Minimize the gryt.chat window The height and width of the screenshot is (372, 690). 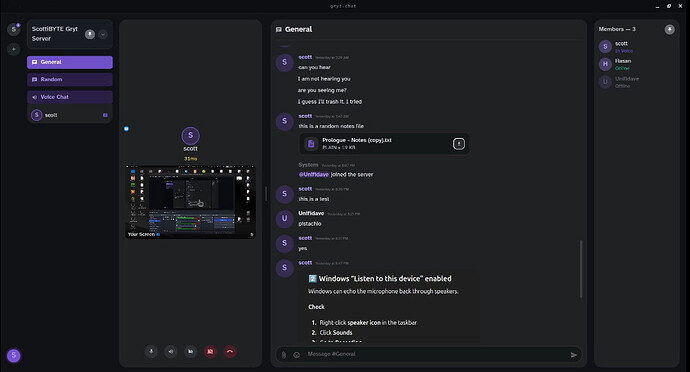pyautogui.click(x=657, y=6)
